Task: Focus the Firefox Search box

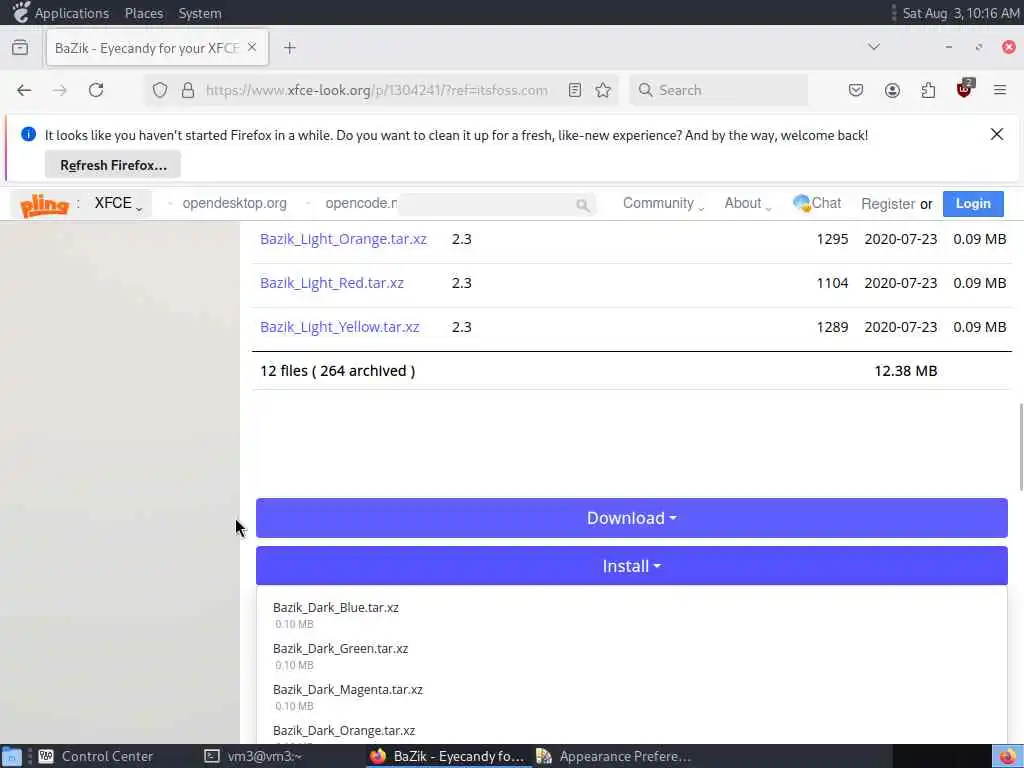Action: point(718,90)
